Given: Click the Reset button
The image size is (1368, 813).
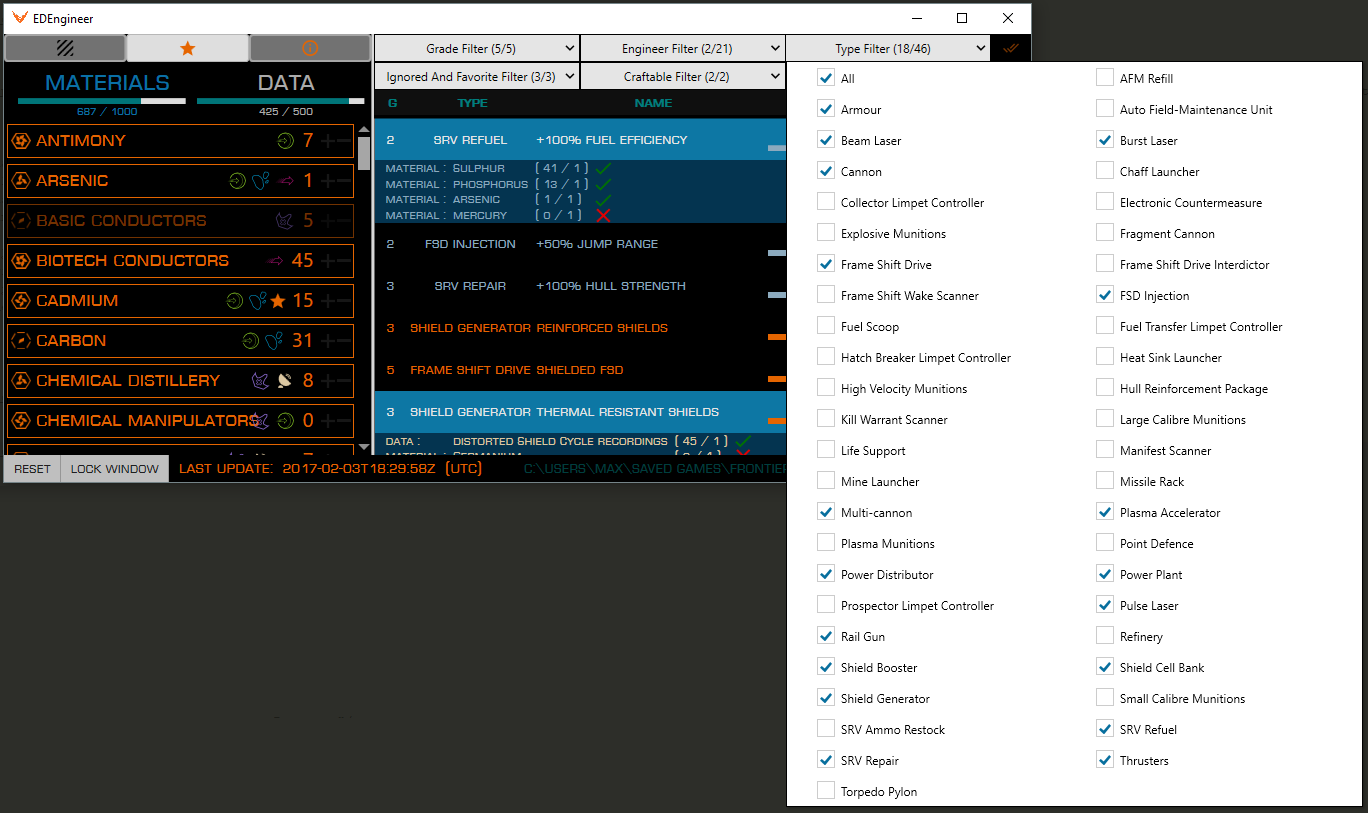Looking at the screenshot, I should click(x=32, y=469).
